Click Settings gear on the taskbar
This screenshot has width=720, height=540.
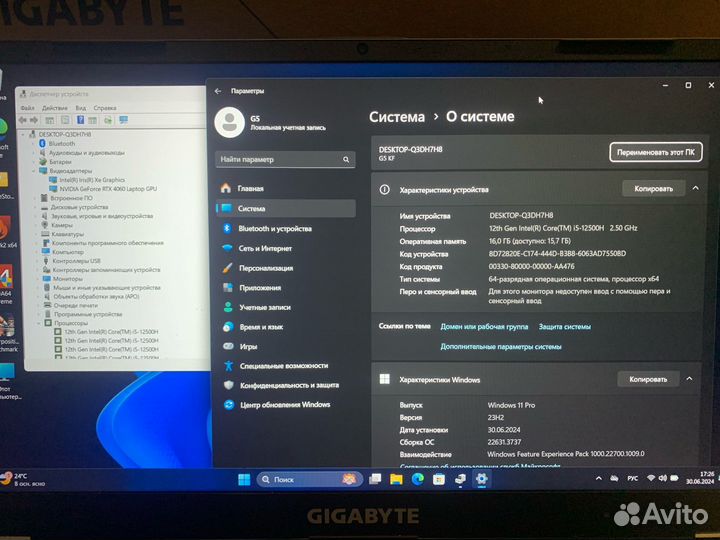(481, 479)
